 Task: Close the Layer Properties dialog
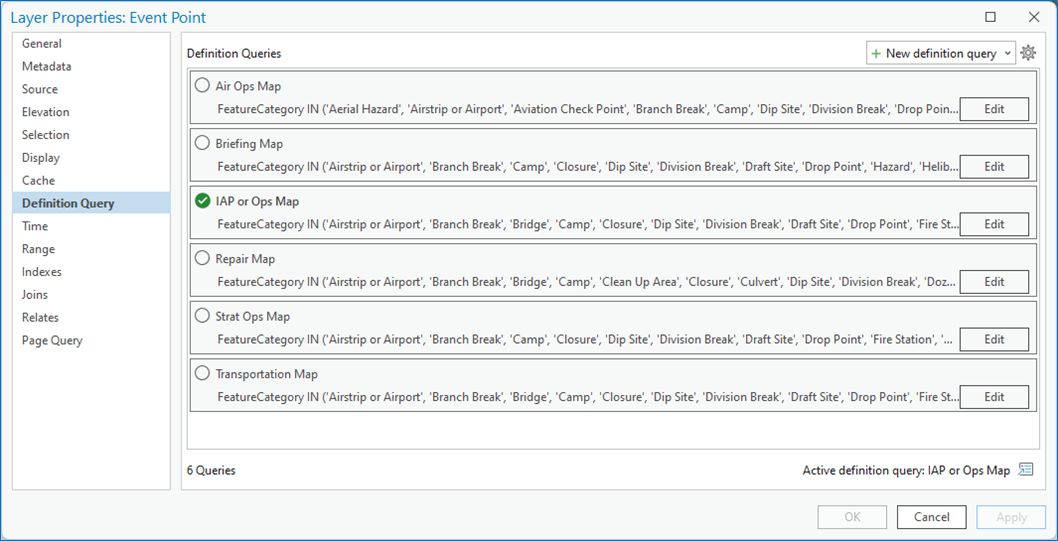[1034, 17]
